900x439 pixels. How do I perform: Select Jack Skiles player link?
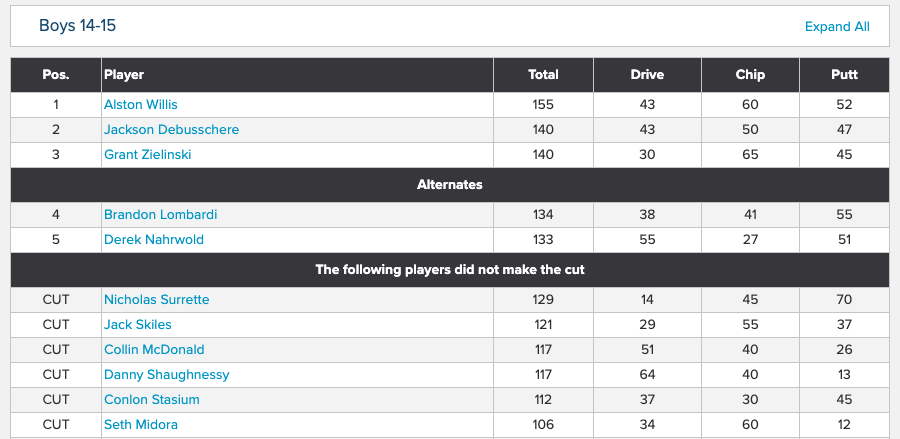click(138, 324)
